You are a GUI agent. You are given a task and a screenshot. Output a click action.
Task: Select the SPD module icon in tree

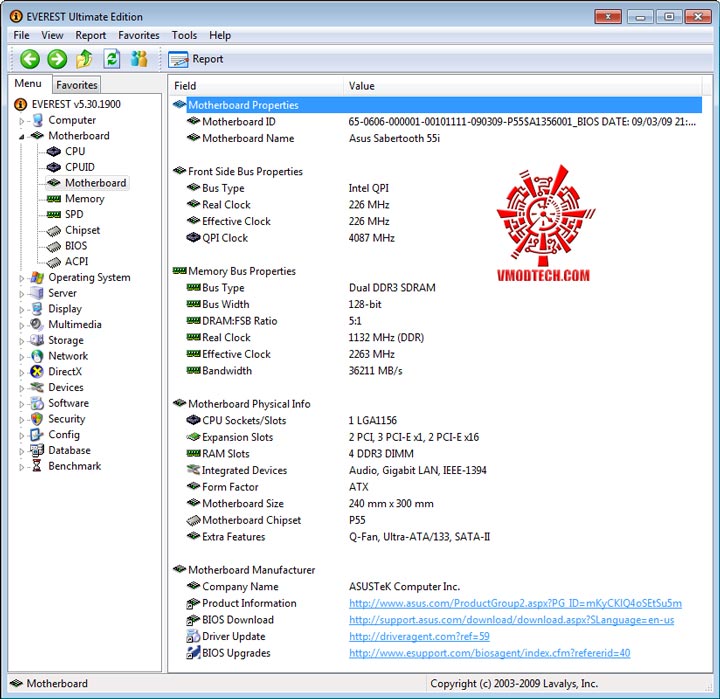[x=54, y=214]
